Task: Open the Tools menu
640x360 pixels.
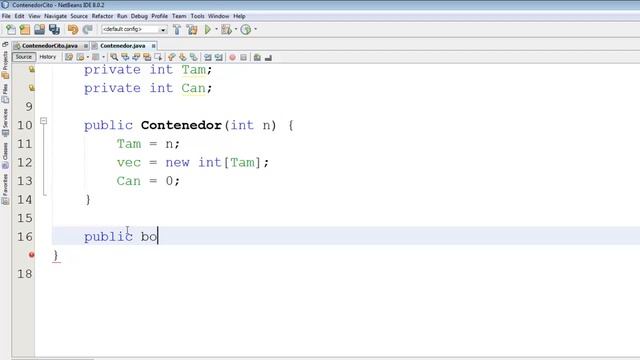Action: pyautogui.click(x=197, y=16)
